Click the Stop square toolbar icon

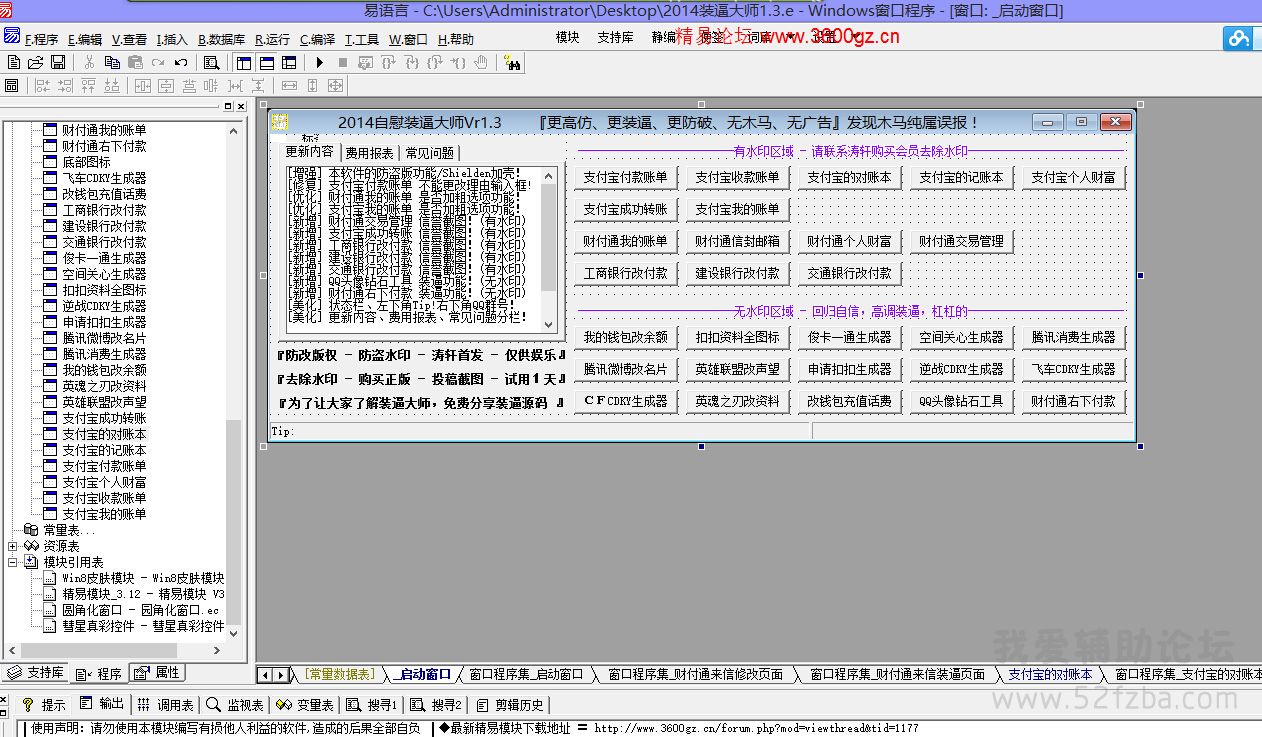(343, 62)
